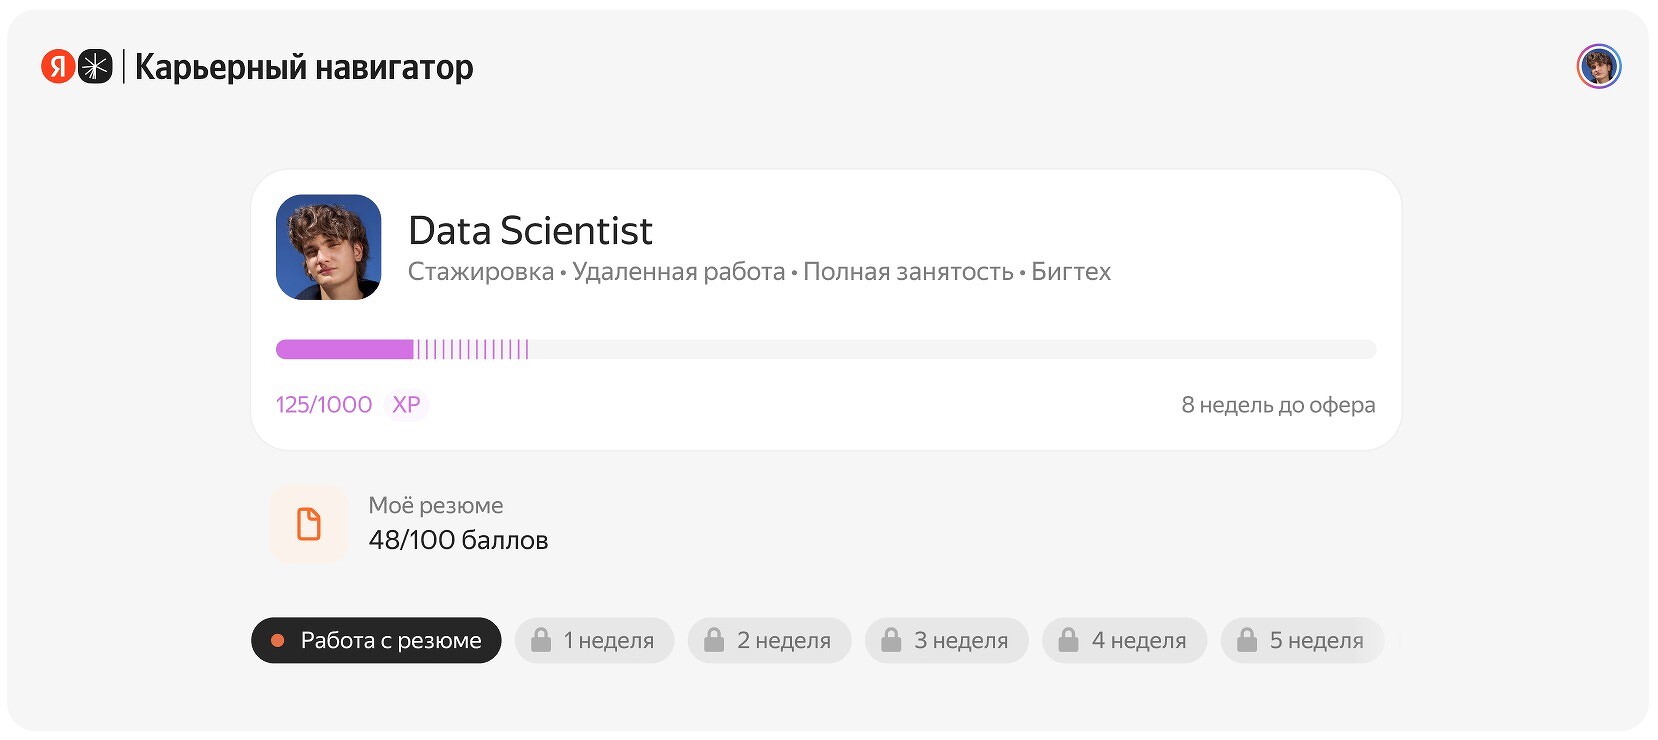Viewport: 1658px width, 740px height.
Task: Click the lock icon on 4 неделя
Action: (1069, 640)
